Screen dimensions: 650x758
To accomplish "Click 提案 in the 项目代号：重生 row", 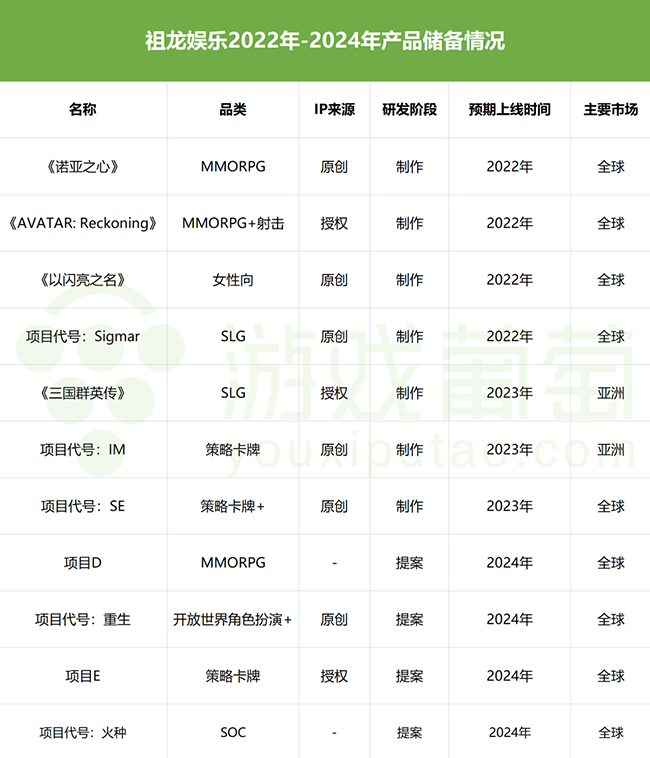I will (x=409, y=619).
